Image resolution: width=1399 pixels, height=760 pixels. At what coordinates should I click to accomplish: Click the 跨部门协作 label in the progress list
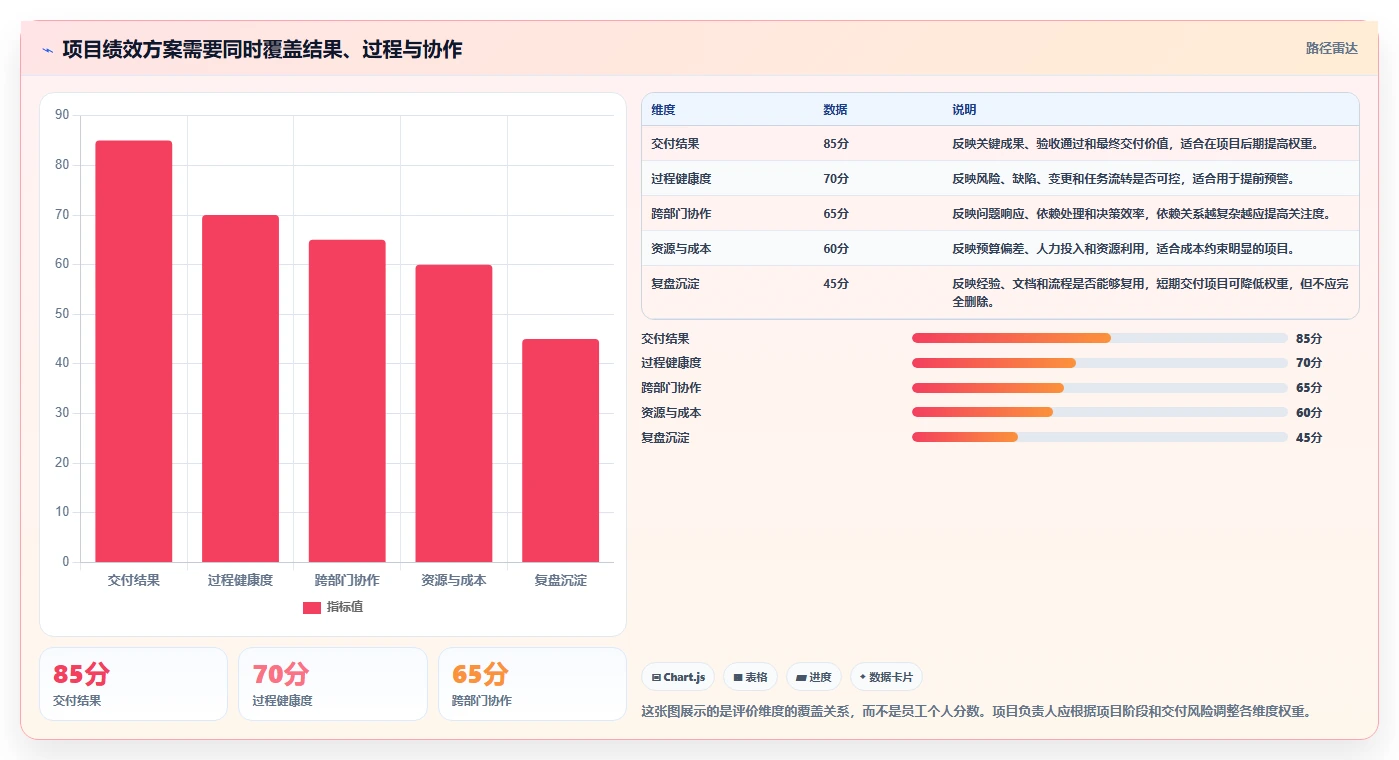click(x=671, y=388)
